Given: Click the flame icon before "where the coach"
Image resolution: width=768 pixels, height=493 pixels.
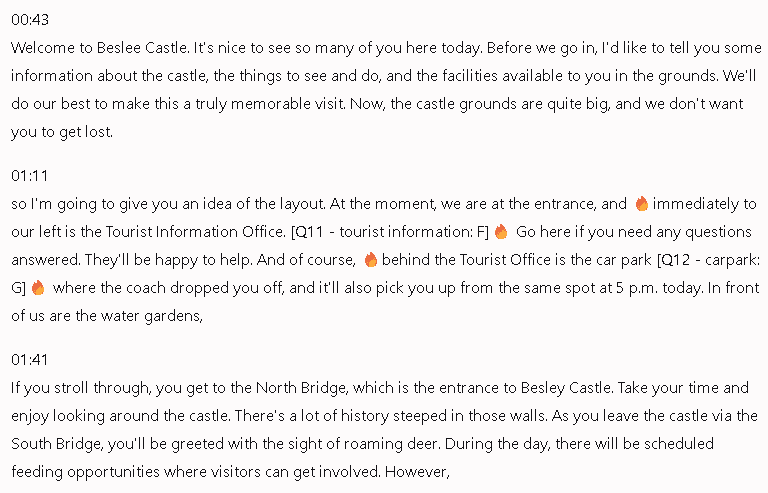Looking at the screenshot, I should click(38, 288).
